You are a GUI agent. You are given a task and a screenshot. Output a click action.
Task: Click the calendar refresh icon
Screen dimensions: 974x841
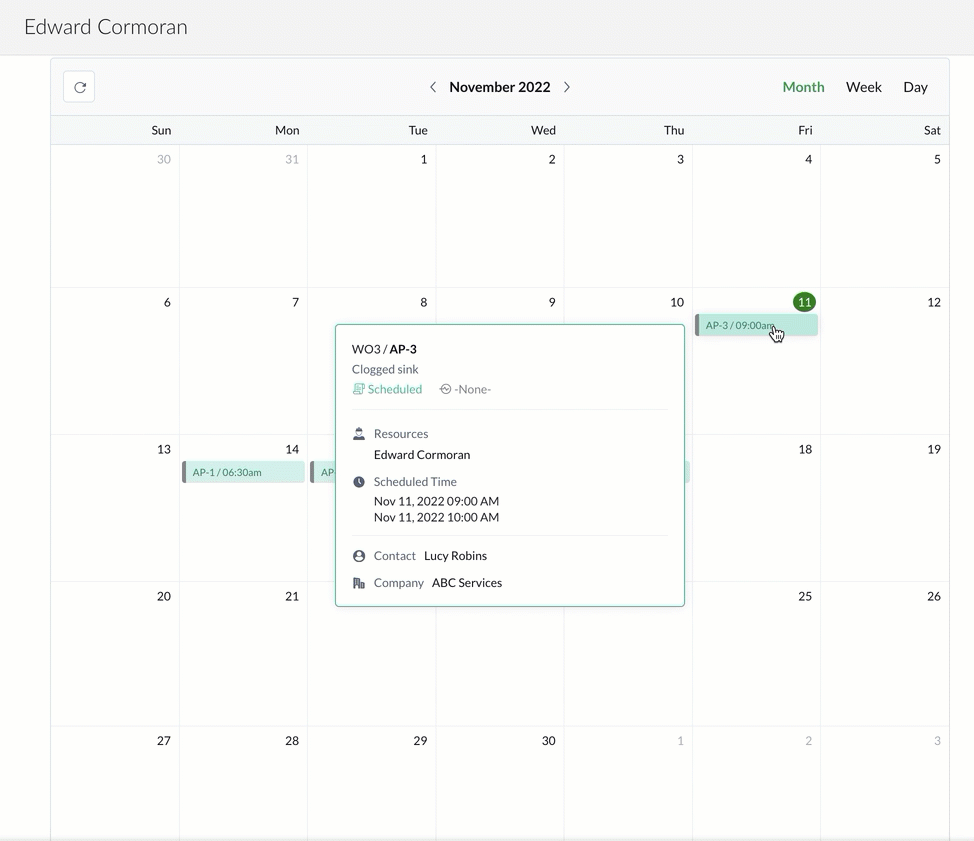click(x=80, y=87)
